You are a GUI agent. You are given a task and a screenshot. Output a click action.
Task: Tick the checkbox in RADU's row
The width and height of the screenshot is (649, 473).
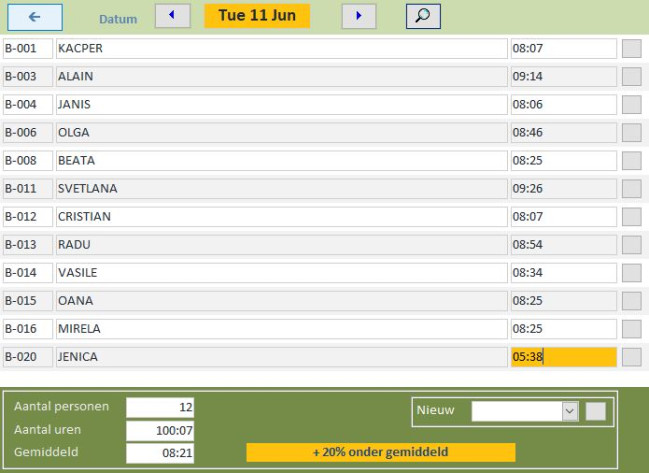[x=632, y=245]
